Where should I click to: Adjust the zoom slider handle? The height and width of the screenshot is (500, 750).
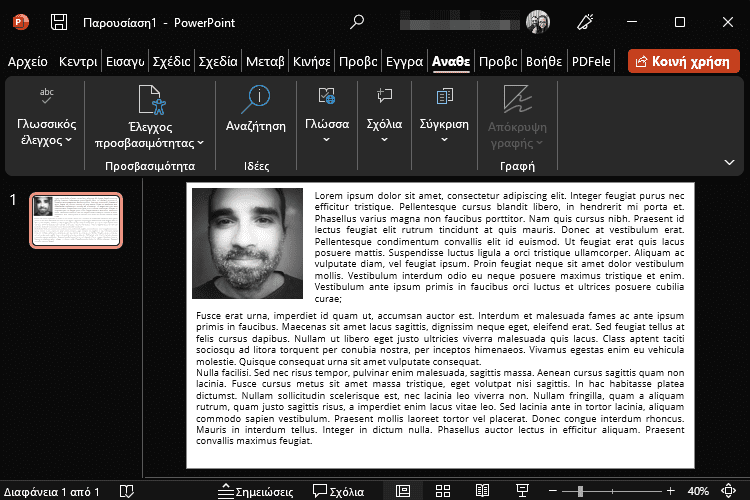[x=580, y=491]
